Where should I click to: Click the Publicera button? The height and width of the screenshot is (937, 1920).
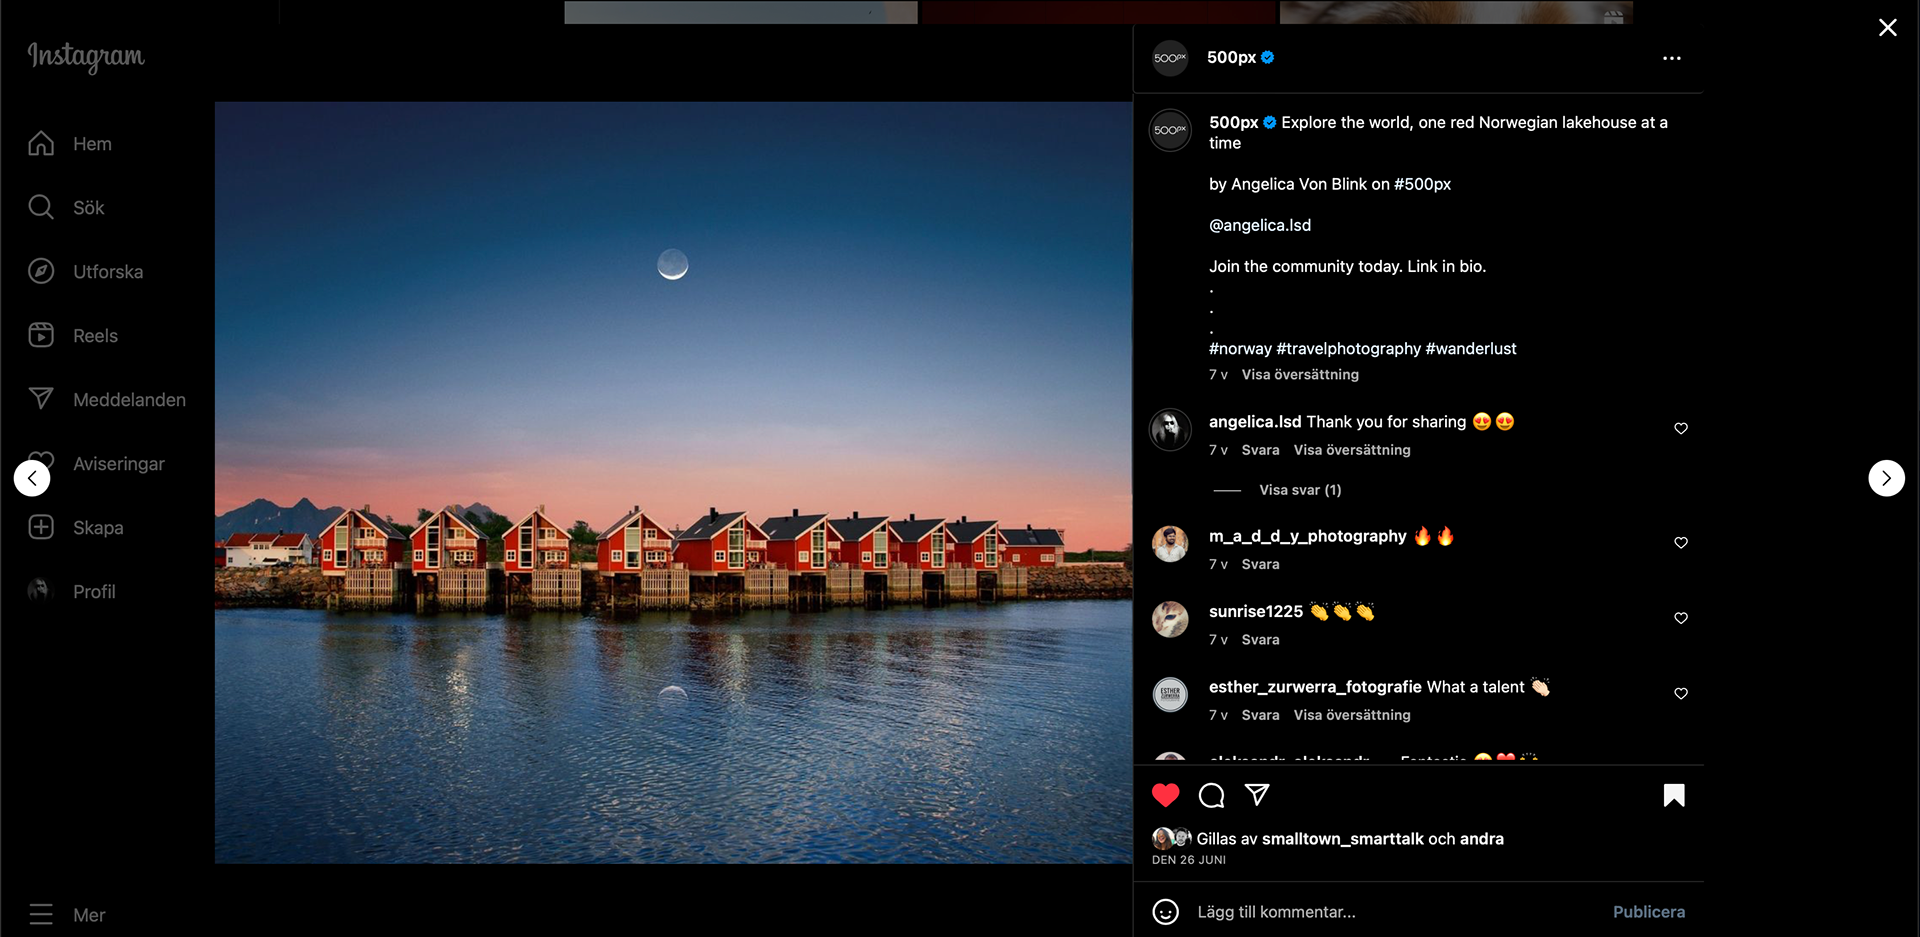(x=1648, y=912)
